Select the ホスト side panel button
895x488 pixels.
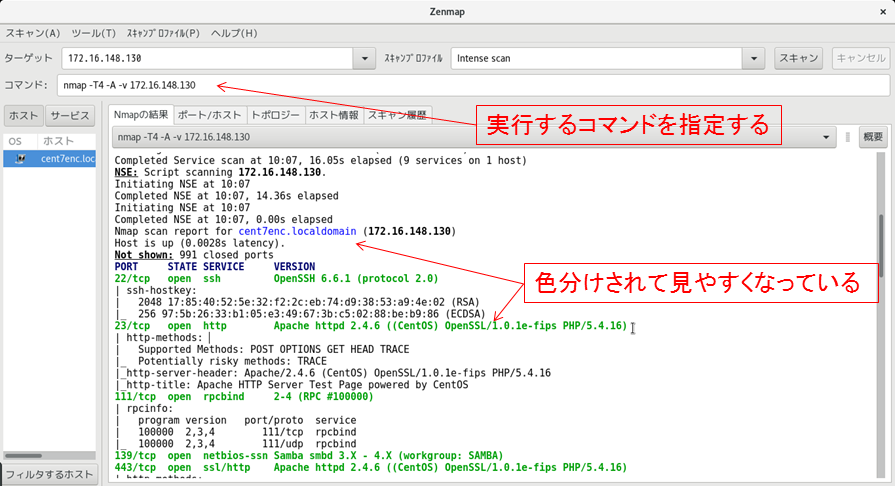coord(23,115)
